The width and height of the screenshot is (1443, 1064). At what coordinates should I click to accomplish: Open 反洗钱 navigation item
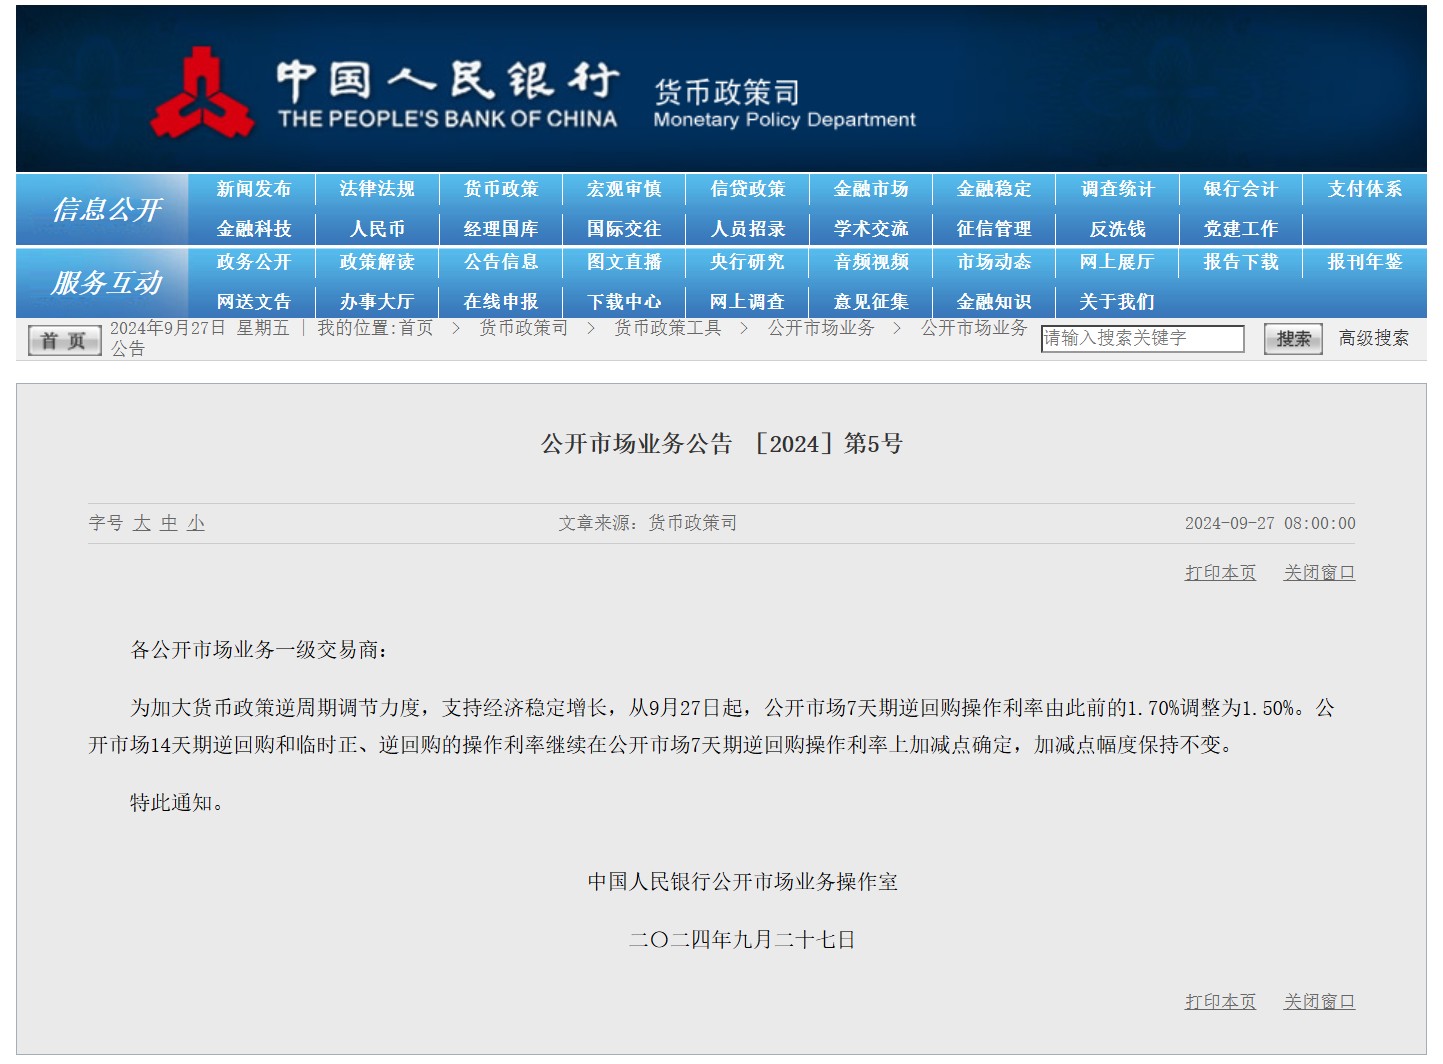[x=1117, y=229]
